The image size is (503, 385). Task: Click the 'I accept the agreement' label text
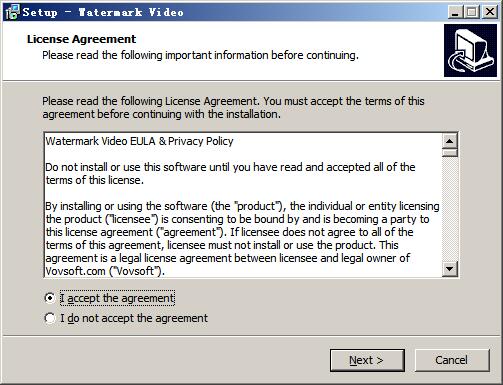[x=117, y=298]
